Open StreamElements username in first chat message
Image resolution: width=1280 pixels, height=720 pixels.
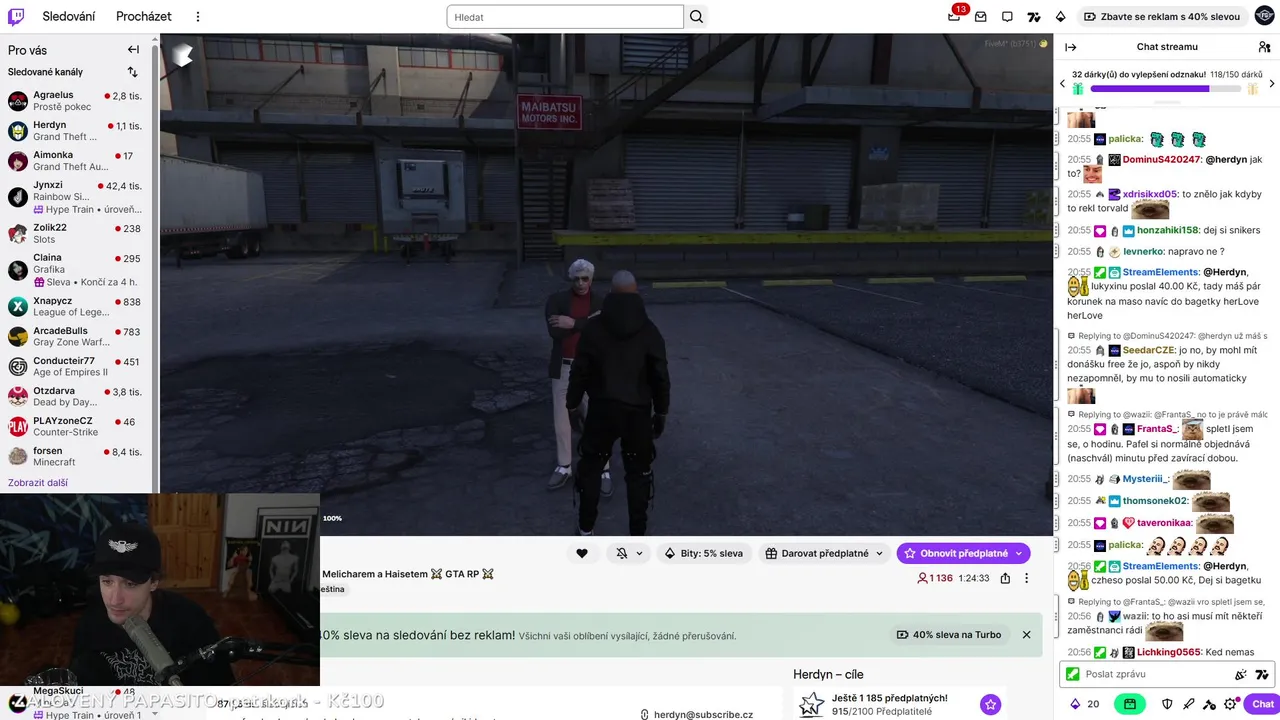point(1160,272)
